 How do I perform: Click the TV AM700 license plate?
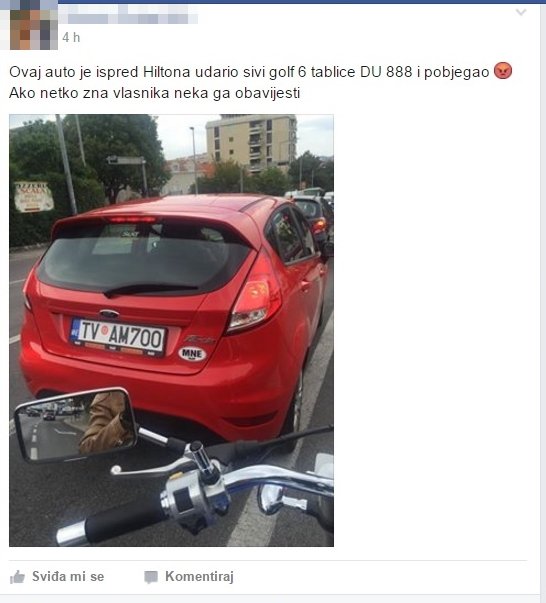click(117, 336)
